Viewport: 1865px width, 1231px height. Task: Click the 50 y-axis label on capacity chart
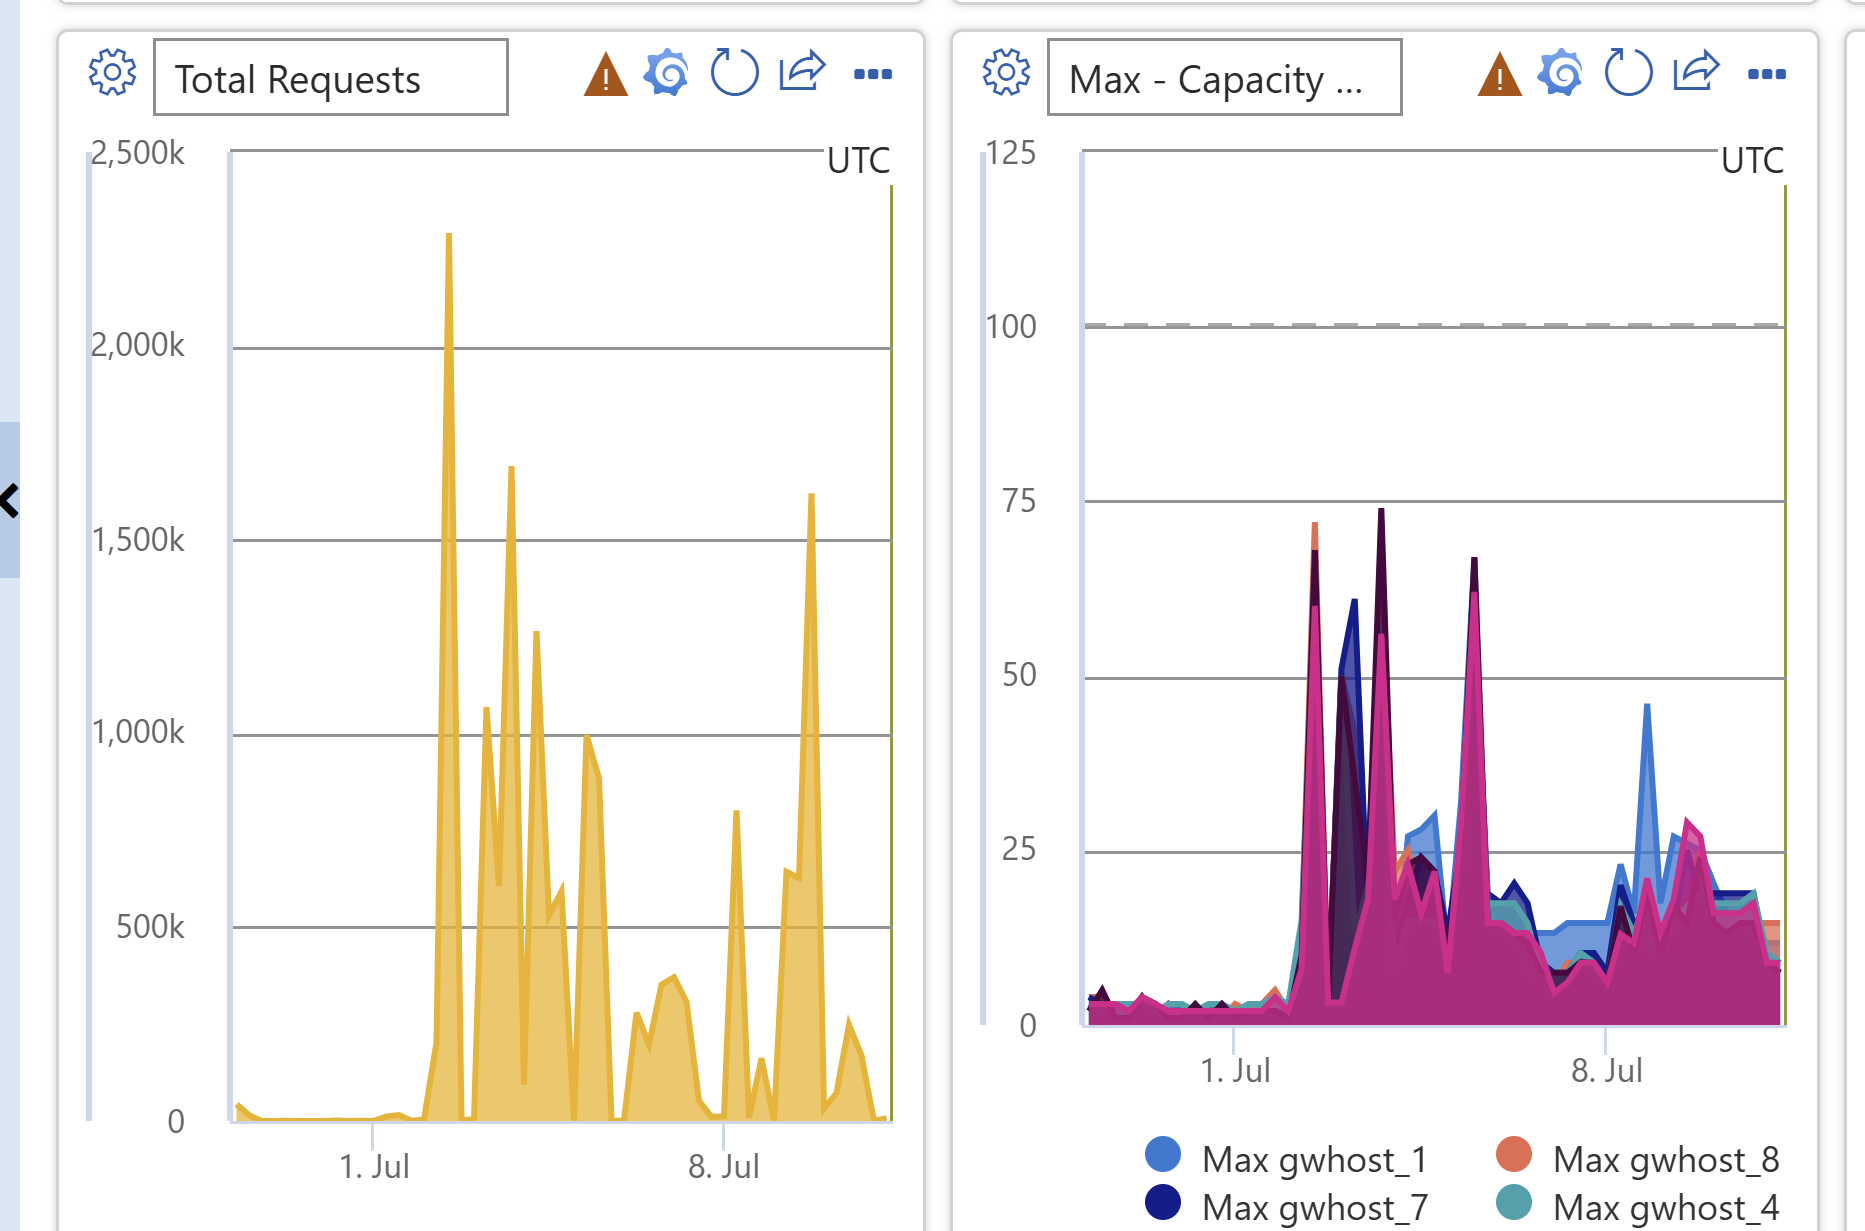pos(1019,675)
